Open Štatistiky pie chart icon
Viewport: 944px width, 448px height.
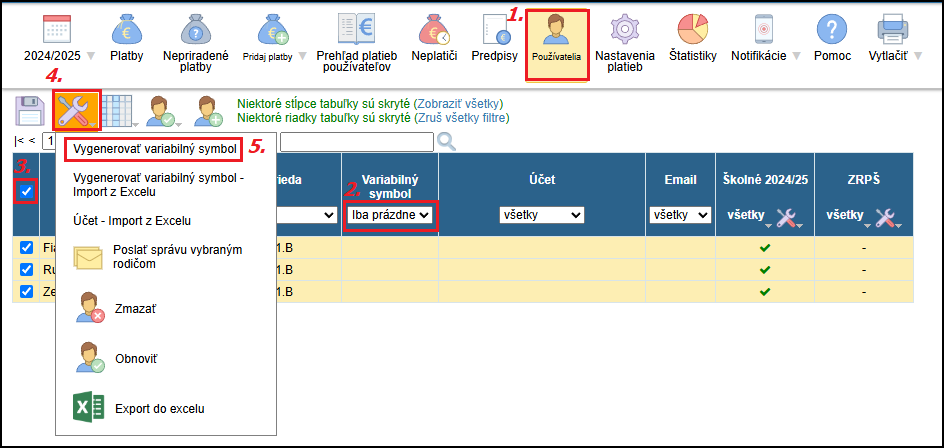[692, 30]
